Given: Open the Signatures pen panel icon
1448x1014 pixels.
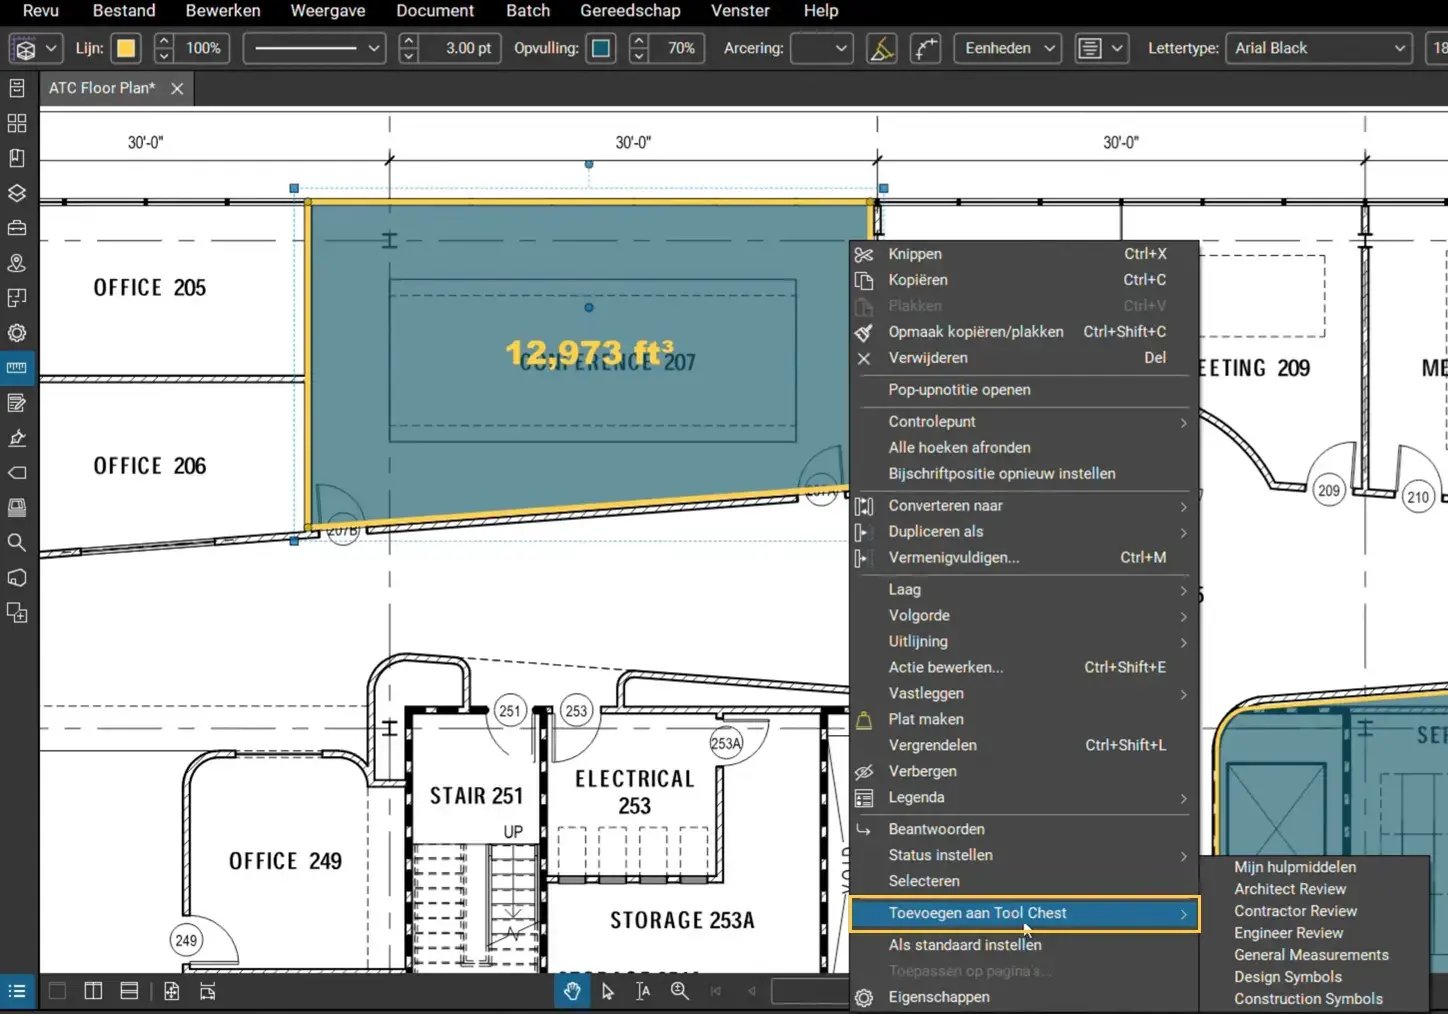Looking at the screenshot, I should (x=17, y=438).
